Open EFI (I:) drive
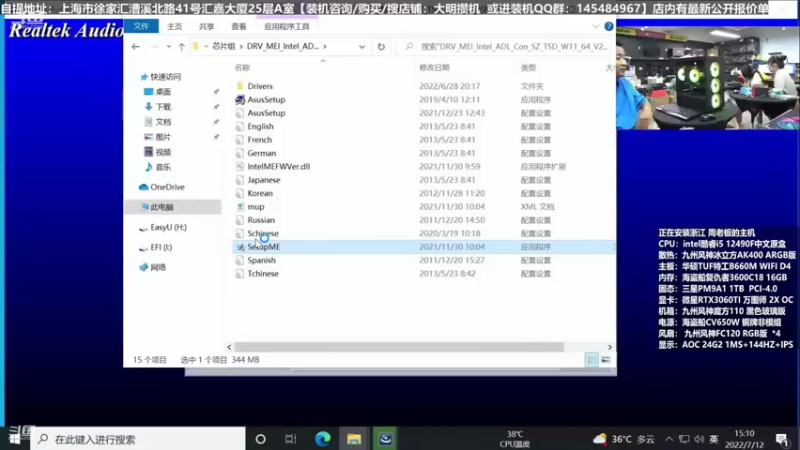Screen dimensions: 800x450 click(161, 247)
